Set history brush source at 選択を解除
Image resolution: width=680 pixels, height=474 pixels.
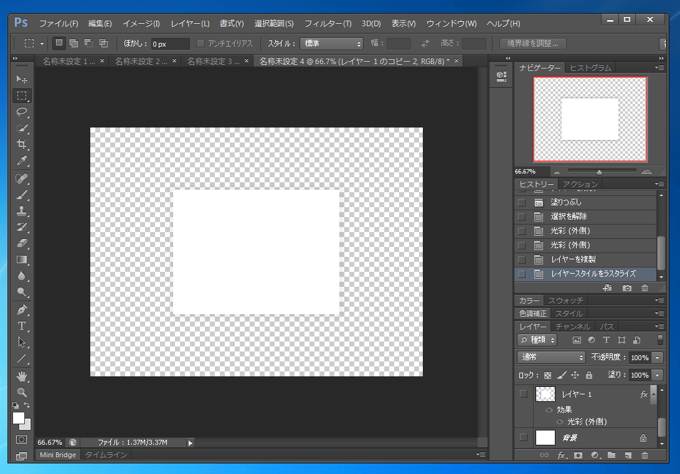(522, 217)
